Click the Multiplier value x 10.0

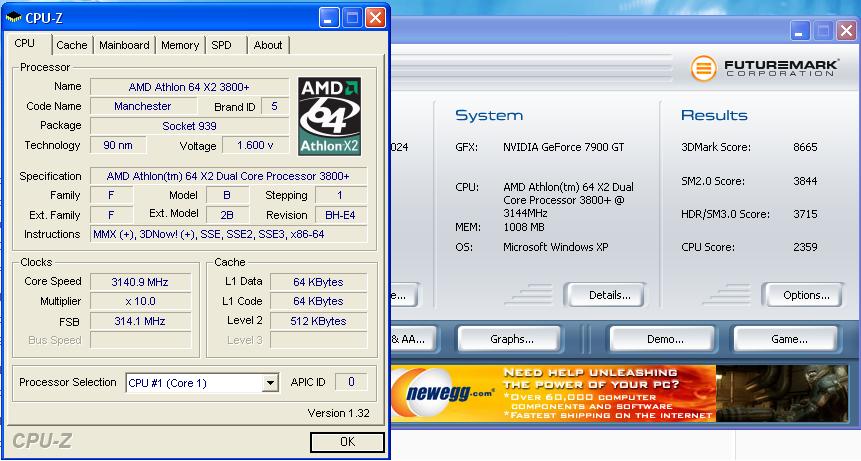coord(140,301)
